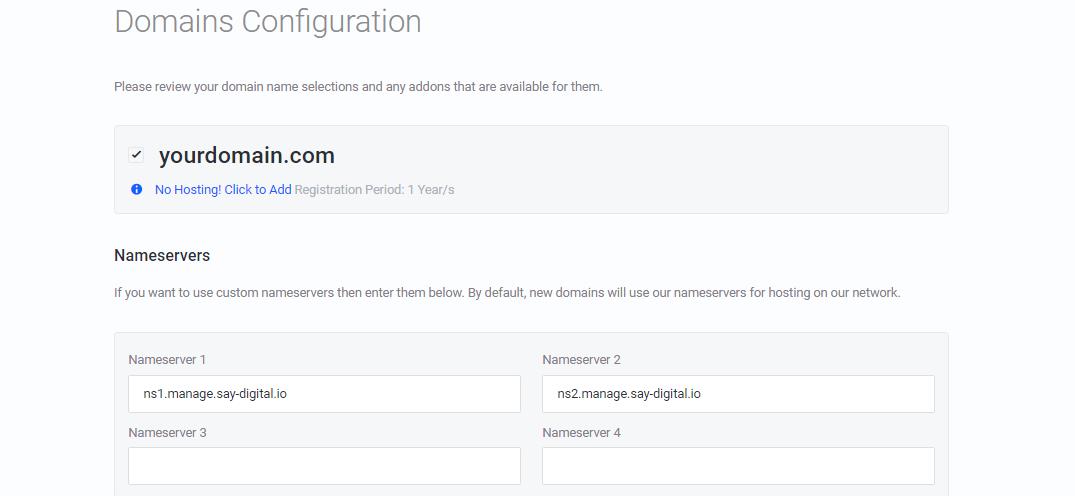Select the empty Nameserver 3 field
The height and width of the screenshot is (496, 1075).
pos(324,466)
